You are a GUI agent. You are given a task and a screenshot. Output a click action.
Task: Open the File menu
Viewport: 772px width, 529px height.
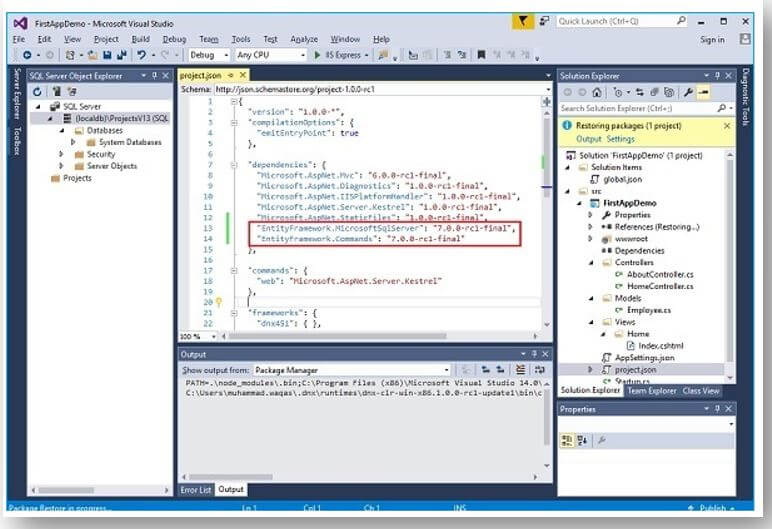[19, 39]
